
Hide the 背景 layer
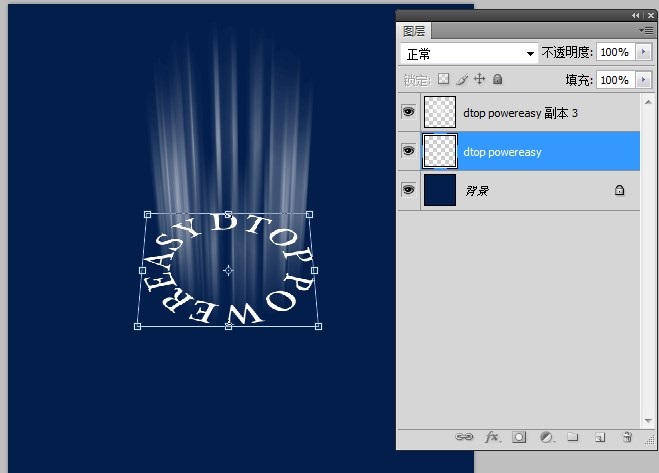[x=408, y=189]
